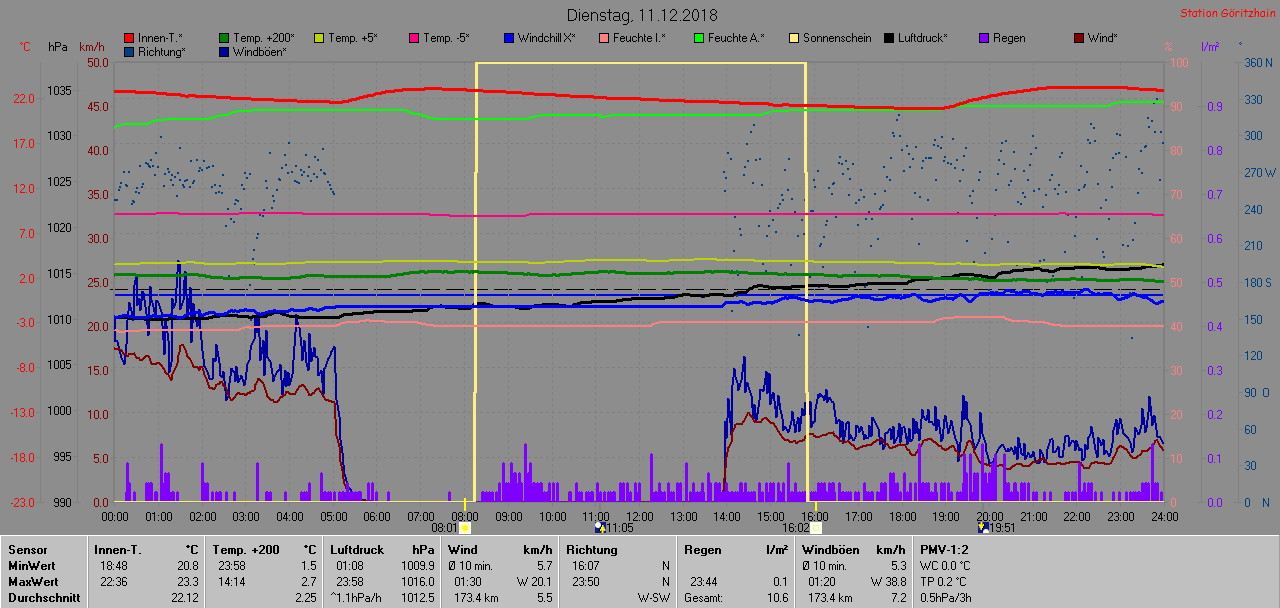This screenshot has height=608, width=1280.
Task: Click the Luftdruck column header in table
Action: (355, 549)
